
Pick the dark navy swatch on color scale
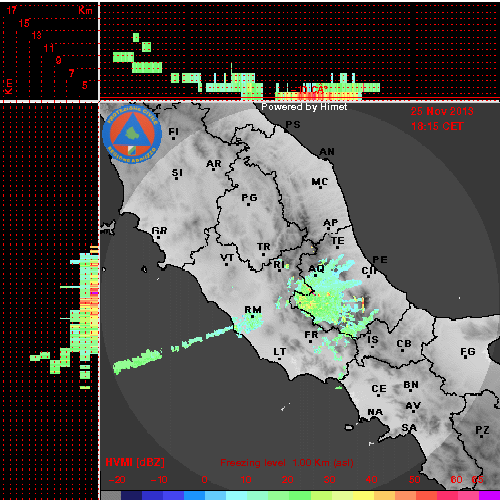click(x=131, y=495)
